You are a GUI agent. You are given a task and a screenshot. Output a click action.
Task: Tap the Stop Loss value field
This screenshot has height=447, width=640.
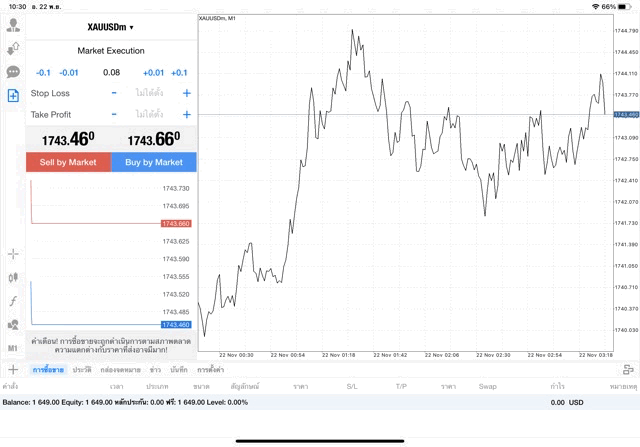[x=150, y=93]
